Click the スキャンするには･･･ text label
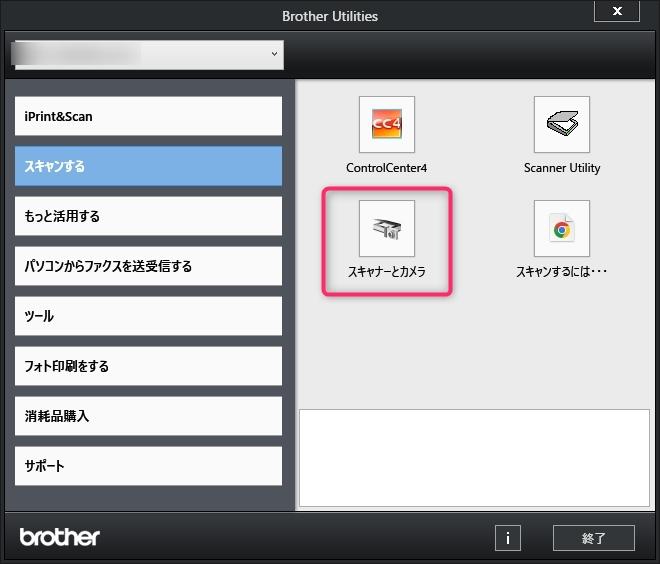This screenshot has width=660, height=564. pos(562,272)
